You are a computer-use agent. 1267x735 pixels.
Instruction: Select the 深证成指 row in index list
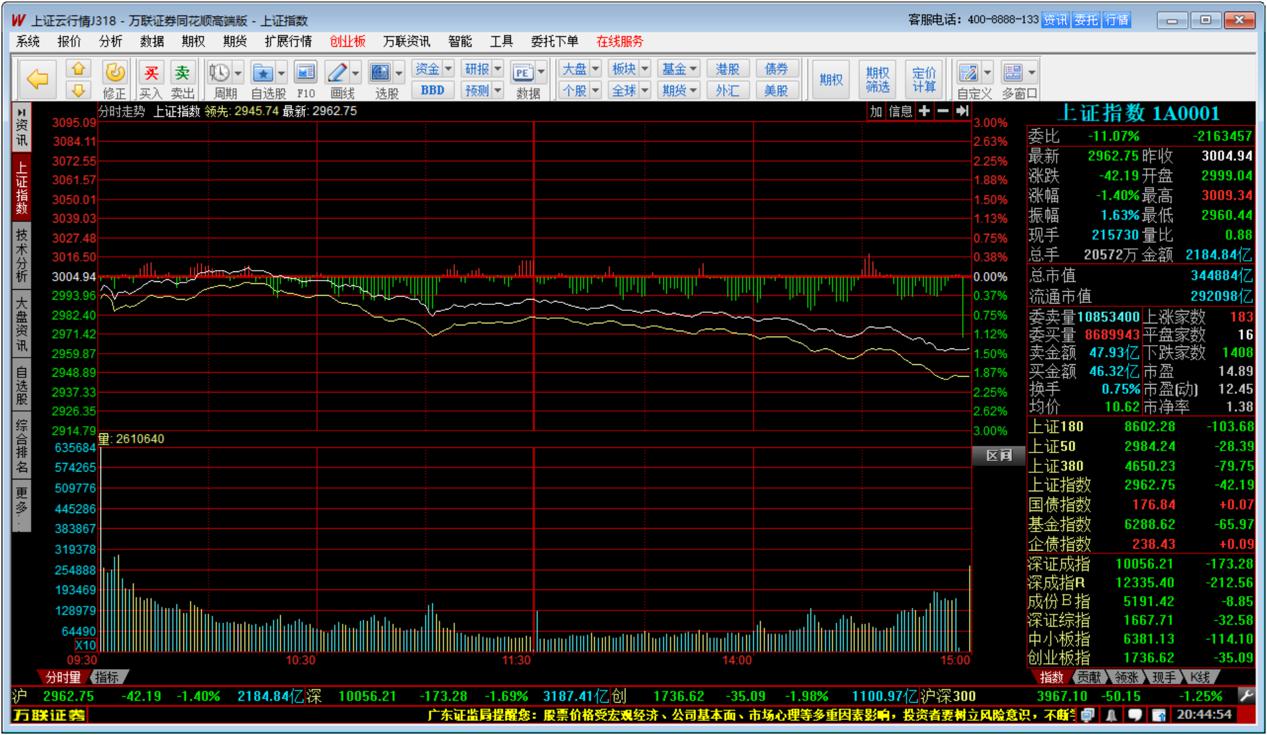1140,564
